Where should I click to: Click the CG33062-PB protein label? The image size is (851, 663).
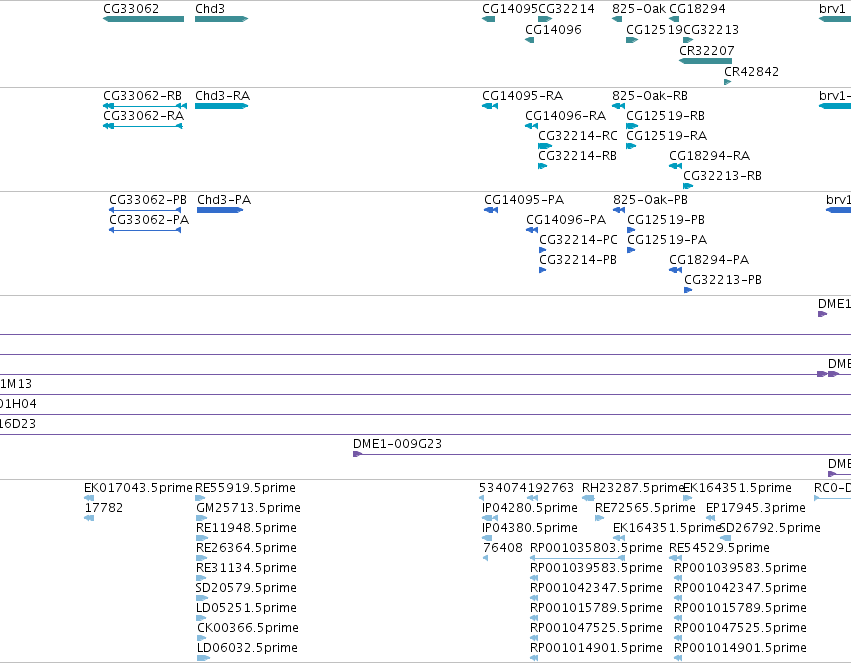[x=148, y=200]
